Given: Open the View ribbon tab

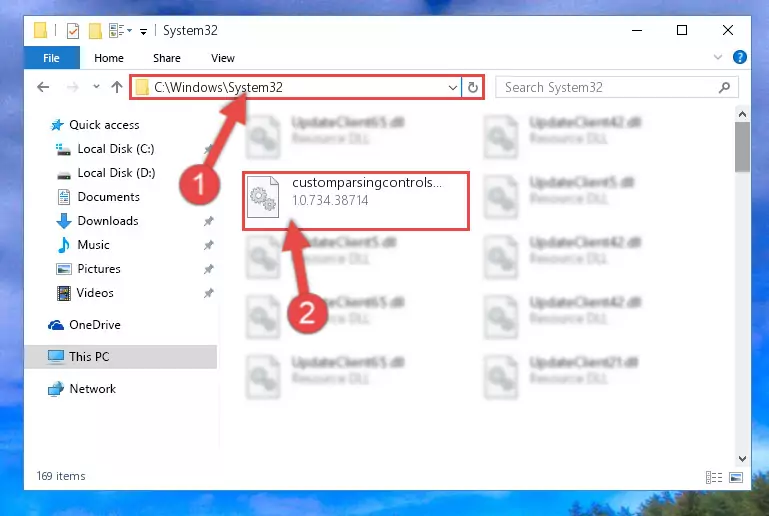Looking at the screenshot, I should [x=223, y=58].
